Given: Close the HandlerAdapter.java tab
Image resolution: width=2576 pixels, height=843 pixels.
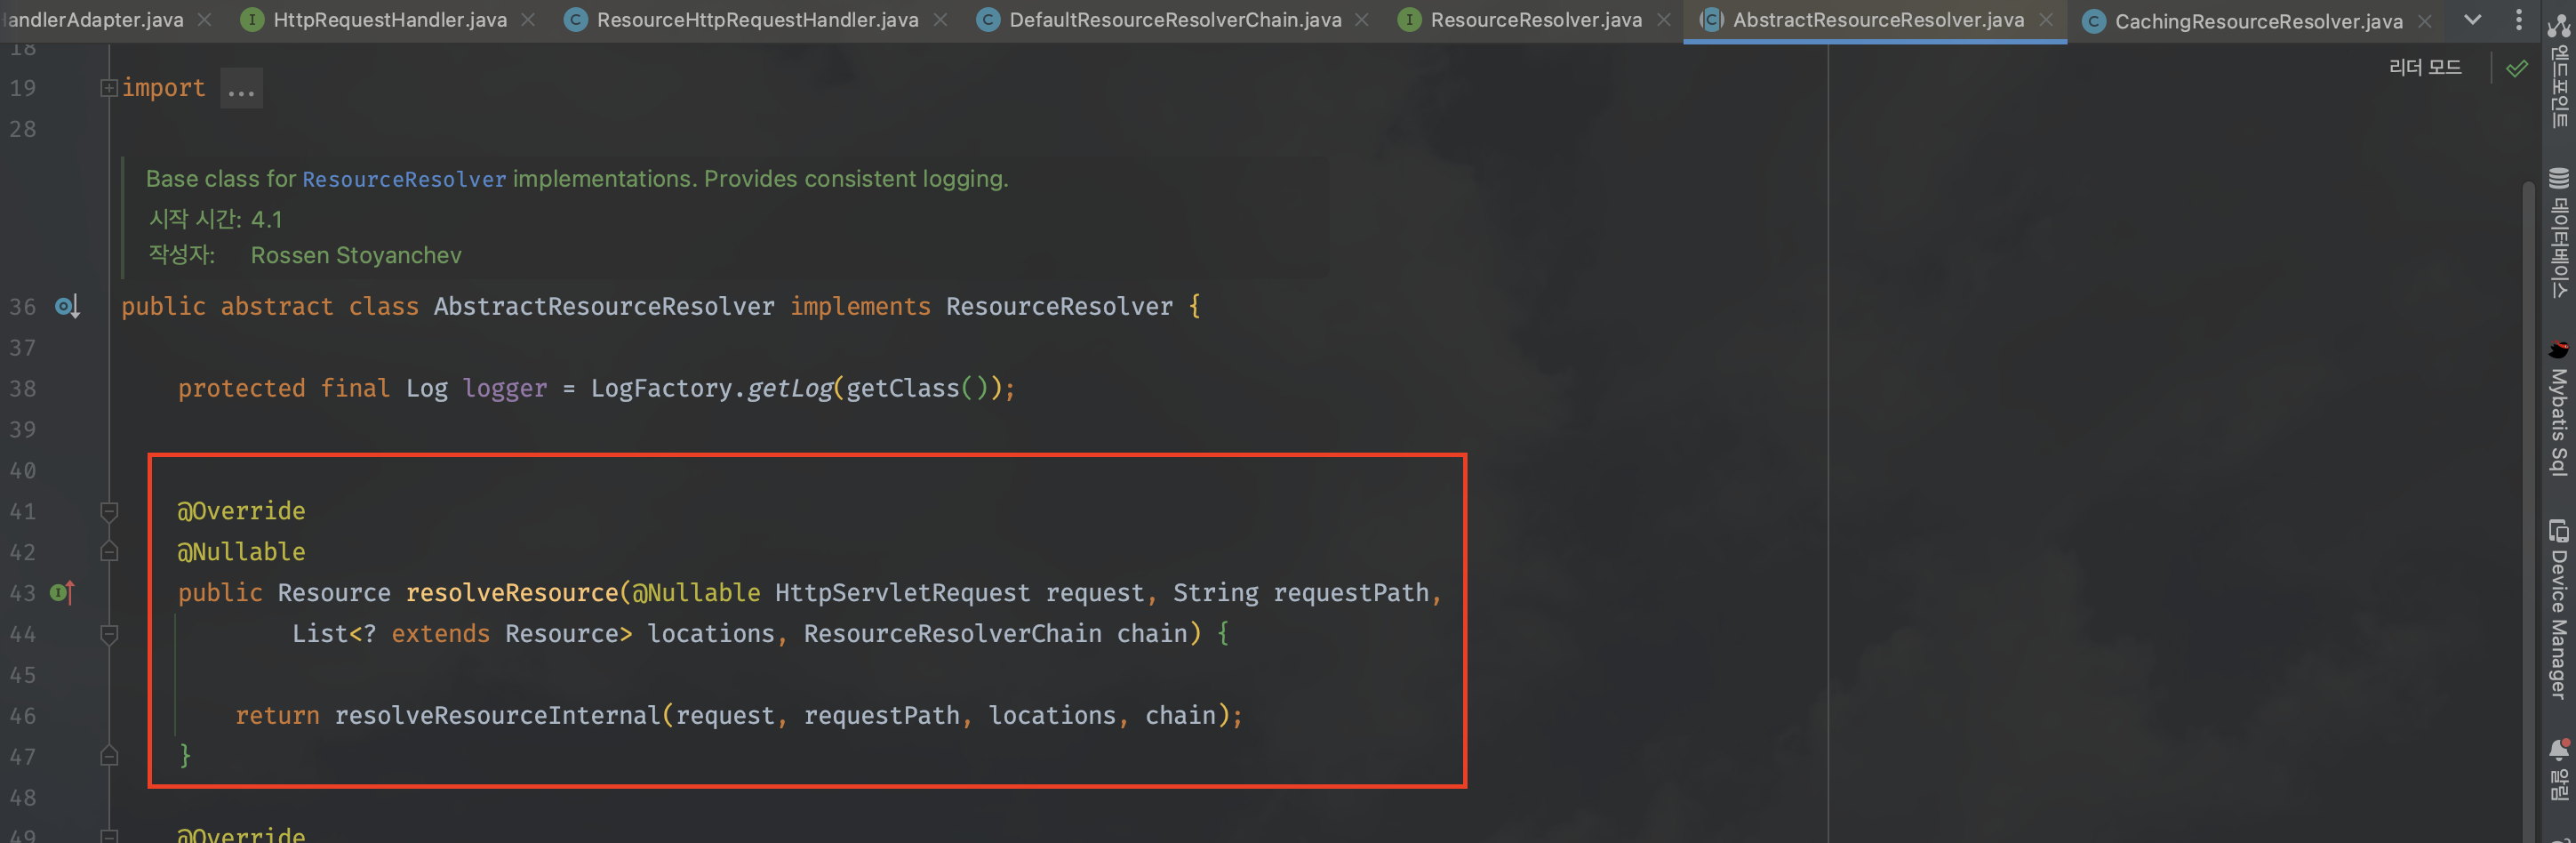Looking at the screenshot, I should pos(204,20).
